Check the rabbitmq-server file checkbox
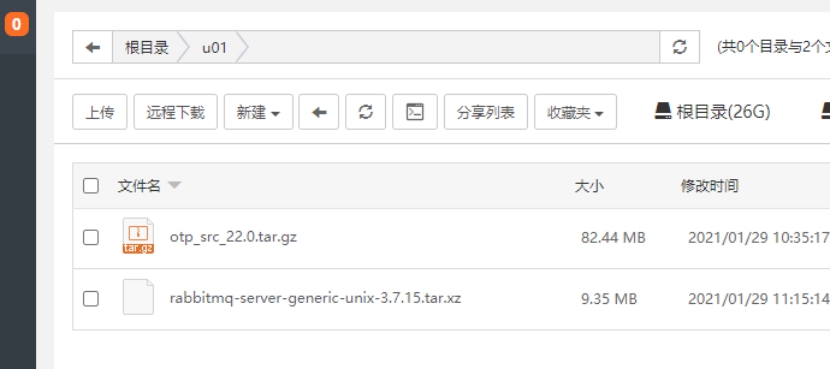 pyautogui.click(x=91, y=299)
